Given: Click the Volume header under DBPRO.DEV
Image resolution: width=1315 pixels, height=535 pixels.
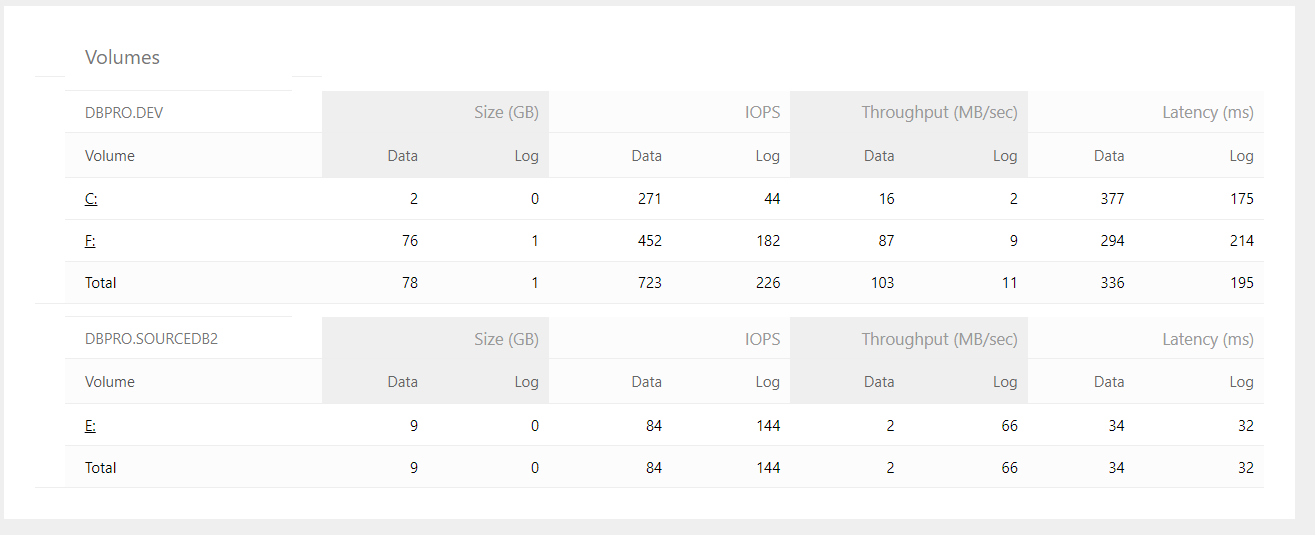Looking at the screenshot, I should [110, 156].
